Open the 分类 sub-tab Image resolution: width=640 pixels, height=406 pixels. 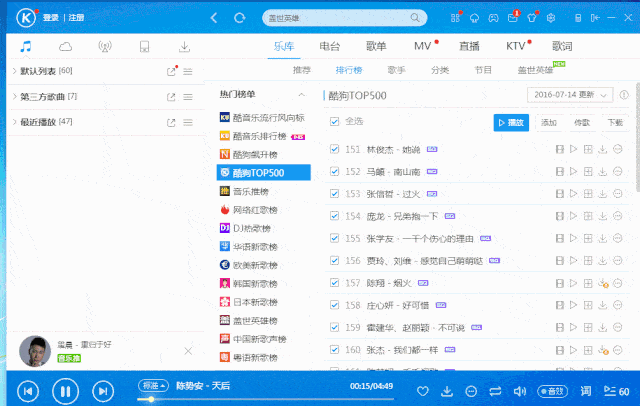pos(440,70)
